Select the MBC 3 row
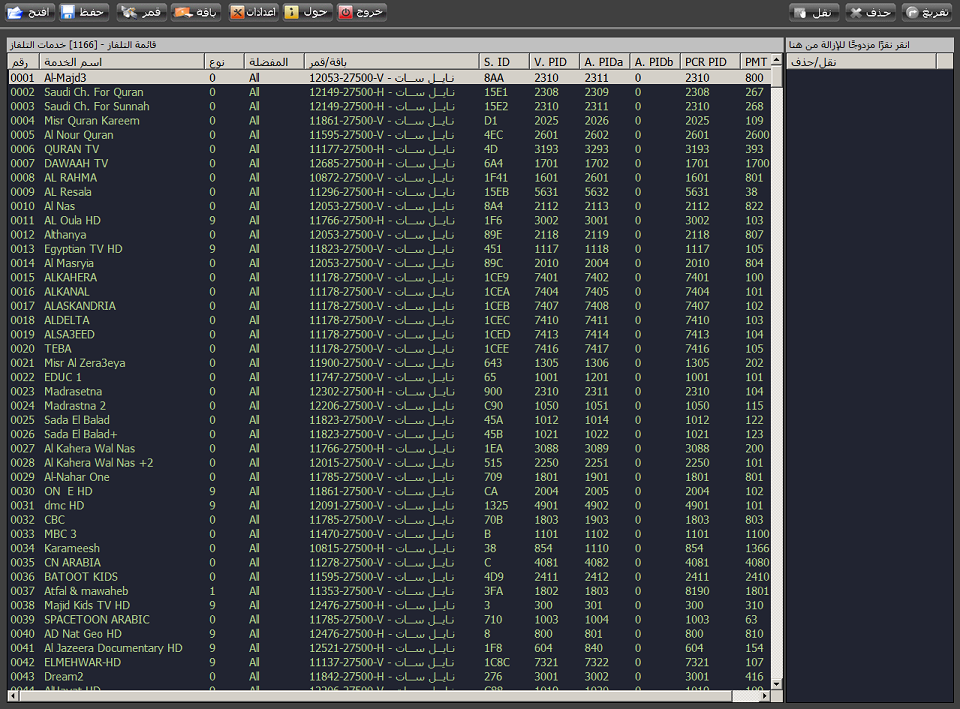 pos(389,534)
